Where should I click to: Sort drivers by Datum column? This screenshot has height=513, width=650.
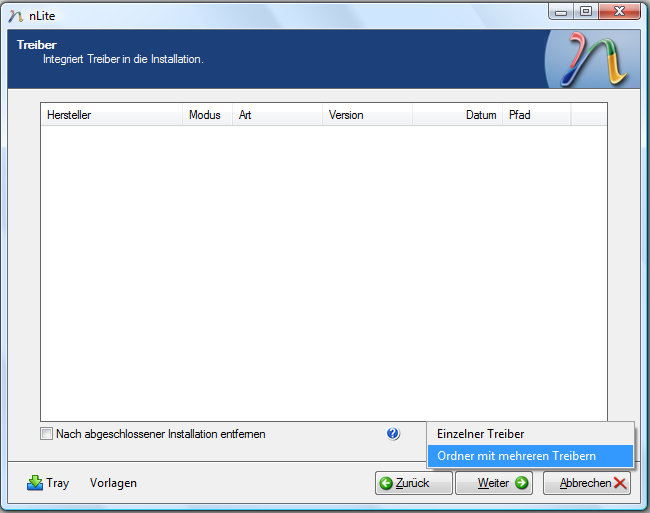pos(457,115)
